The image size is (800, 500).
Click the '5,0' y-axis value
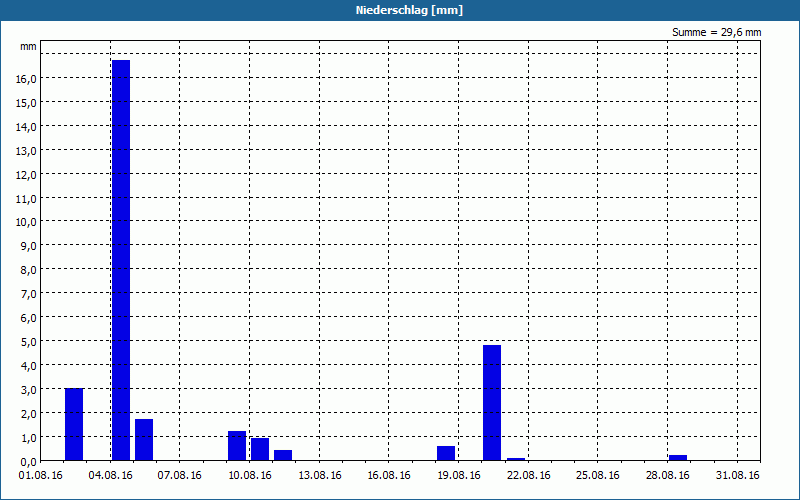tap(30, 341)
